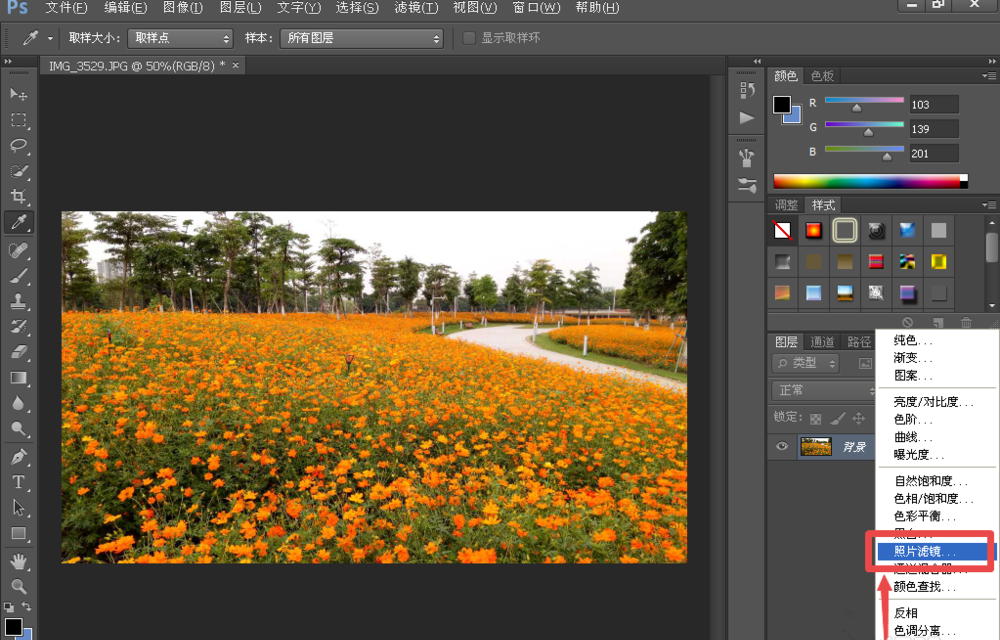The width and height of the screenshot is (1000, 640).
Task: Select the Crop tool in the toolbox
Action: click(19, 197)
